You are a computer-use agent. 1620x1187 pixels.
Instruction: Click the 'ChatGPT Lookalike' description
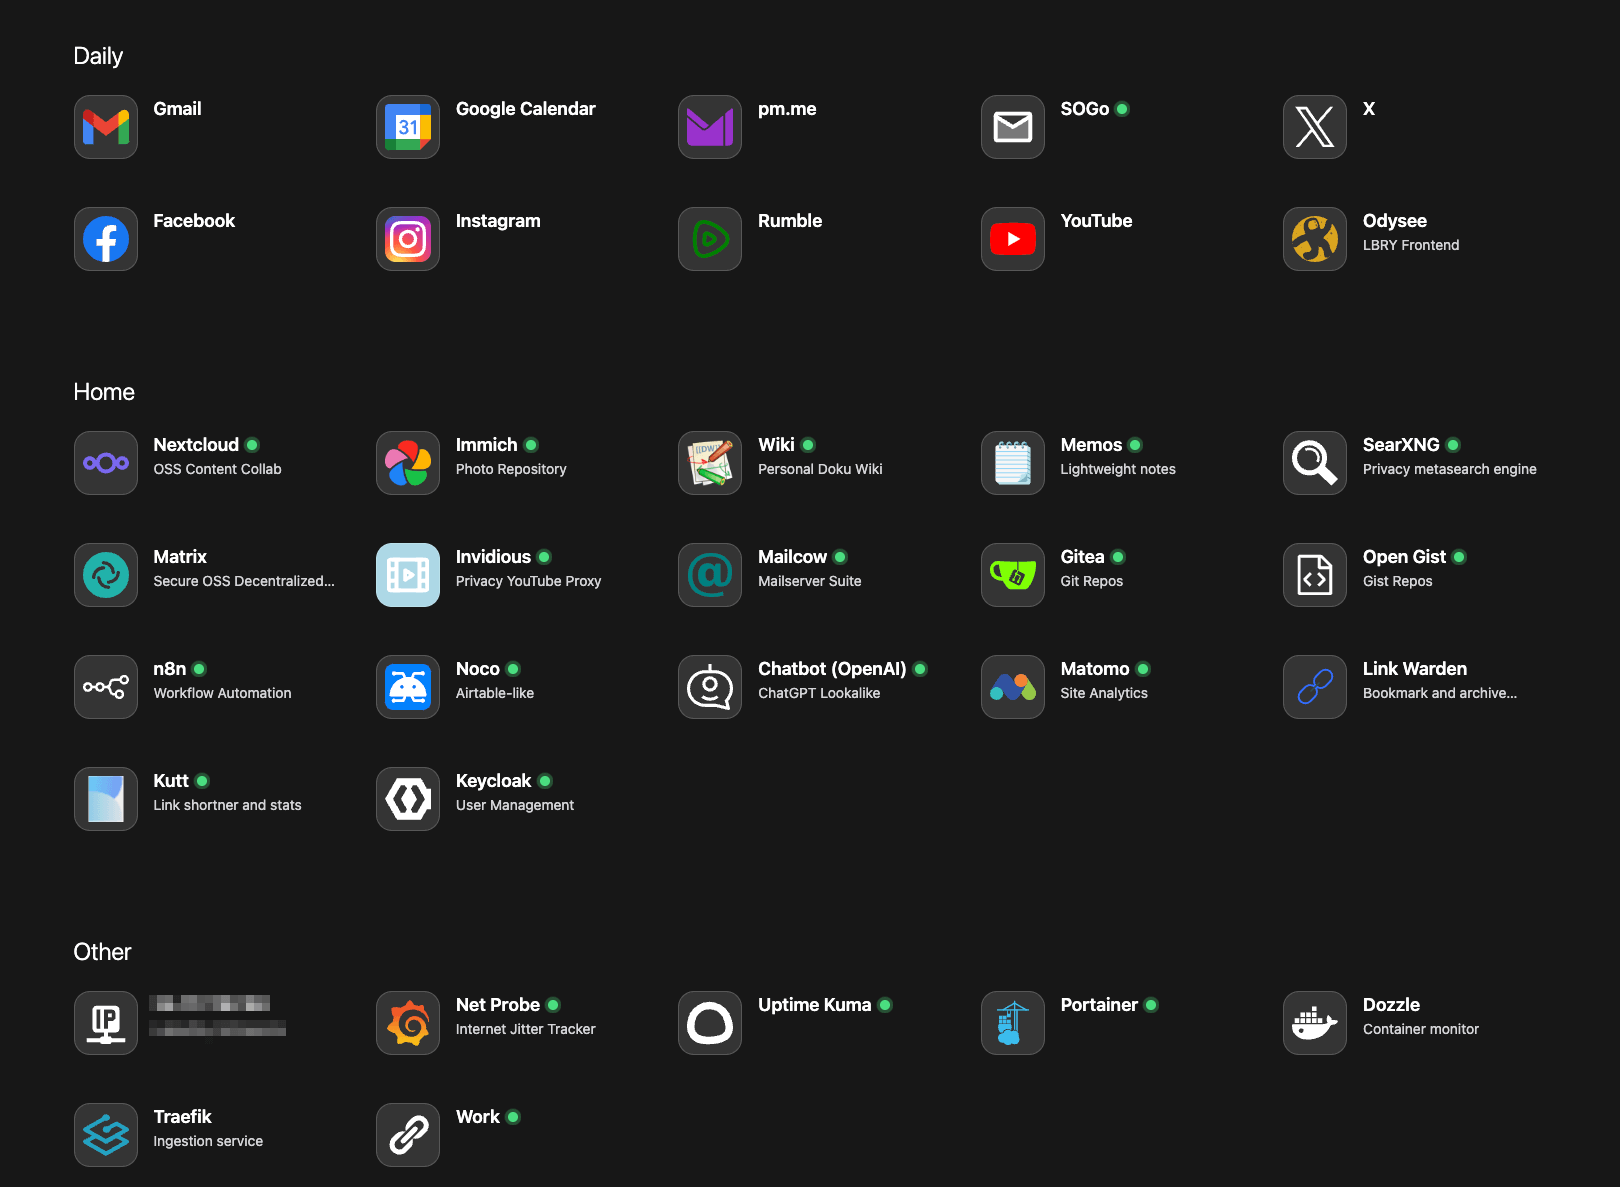point(819,693)
